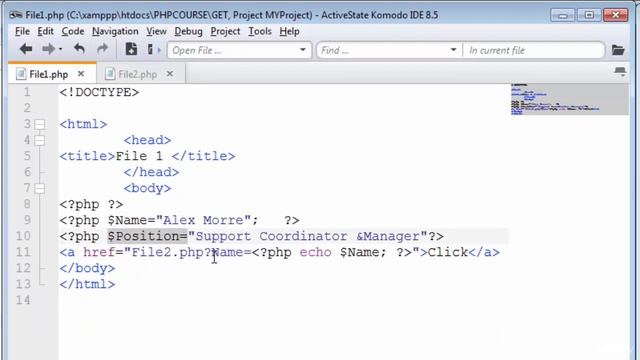Open the Find history dropdown arrow

point(453,50)
